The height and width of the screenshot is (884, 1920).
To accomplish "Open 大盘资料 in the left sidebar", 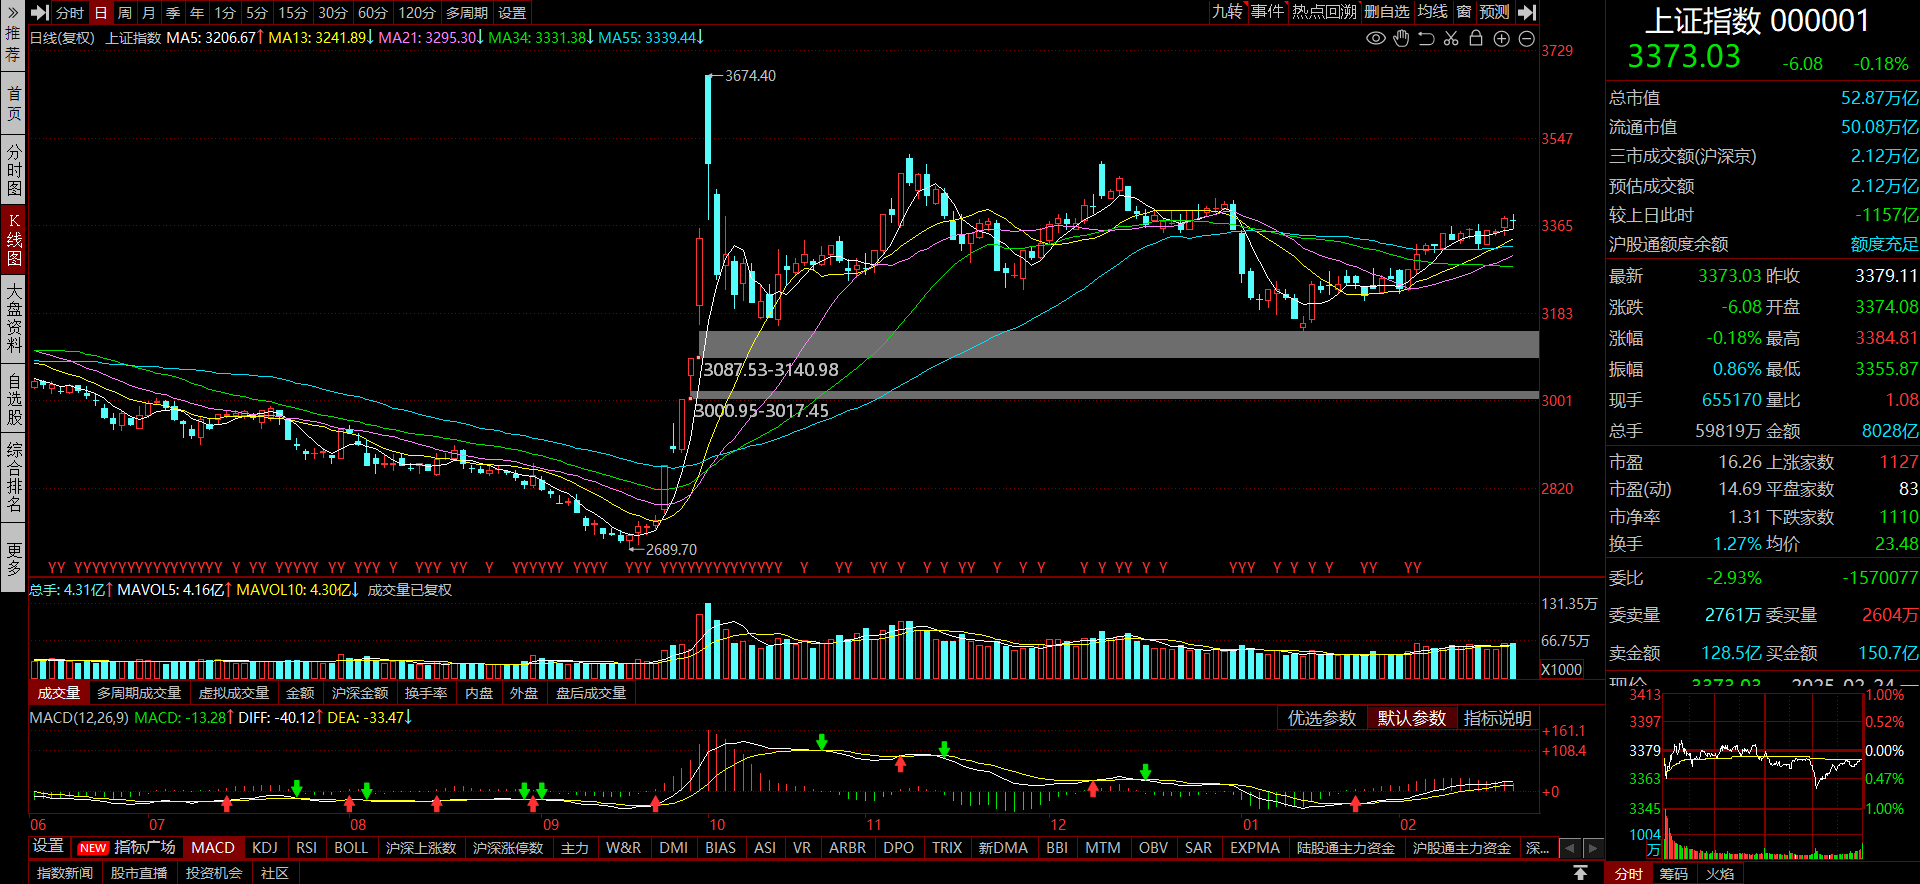I will pyautogui.click(x=13, y=320).
